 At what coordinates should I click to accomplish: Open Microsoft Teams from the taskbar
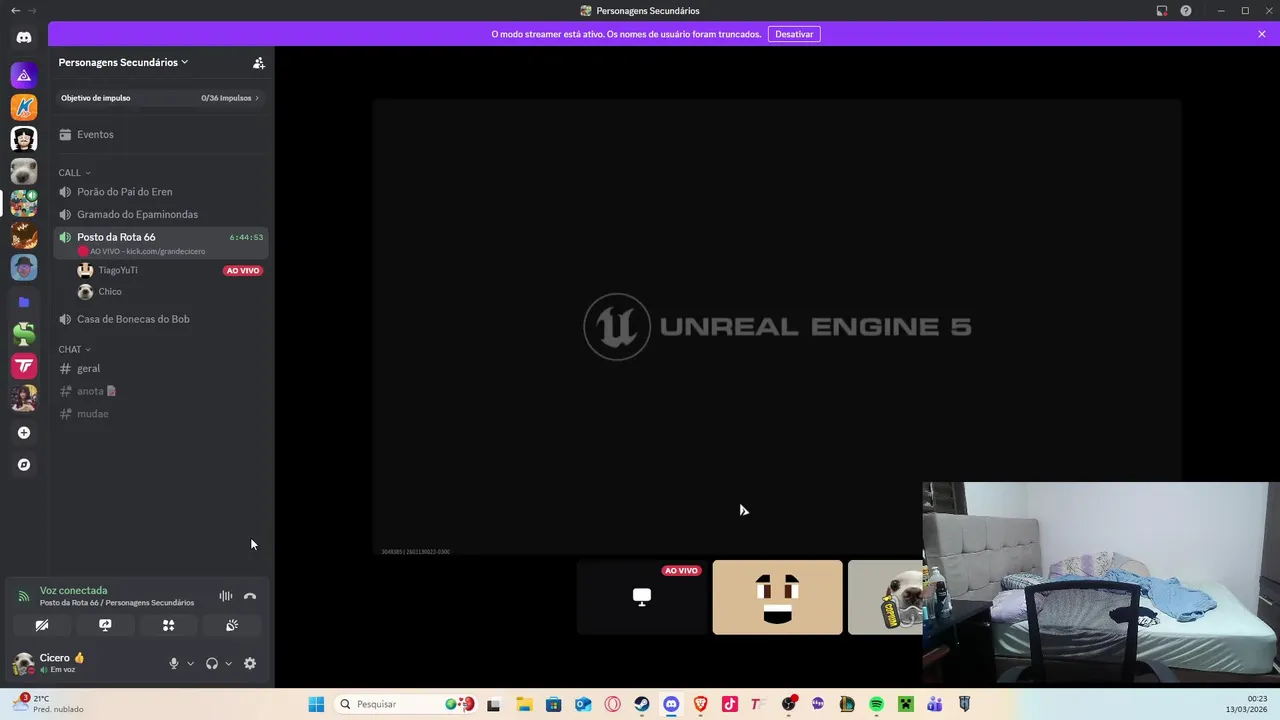pos(935,704)
